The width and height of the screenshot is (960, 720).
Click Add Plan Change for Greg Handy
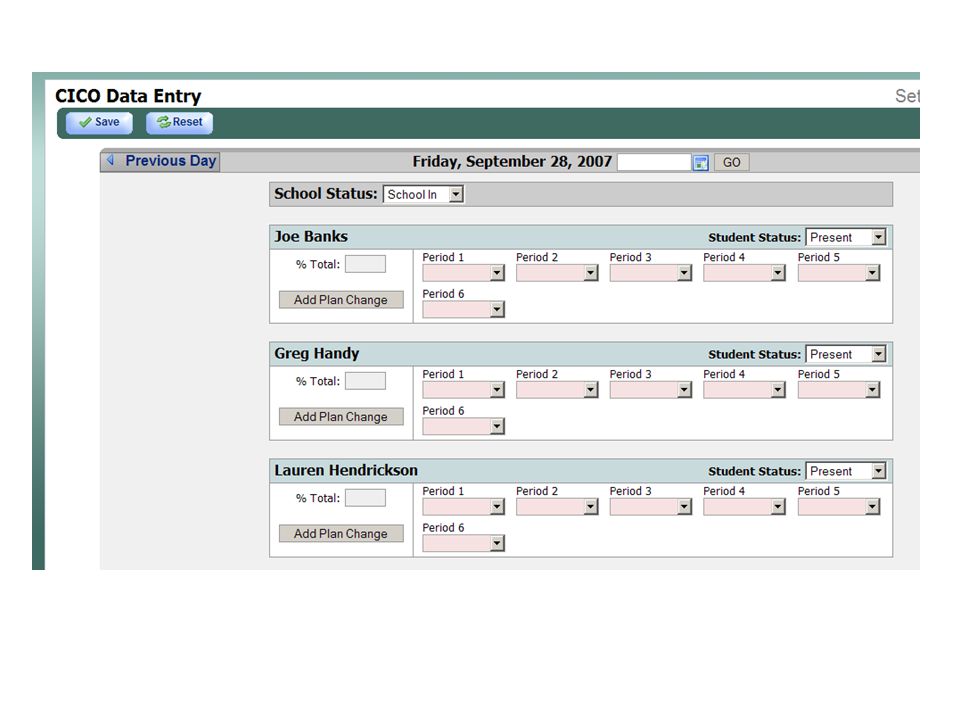(341, 416)
